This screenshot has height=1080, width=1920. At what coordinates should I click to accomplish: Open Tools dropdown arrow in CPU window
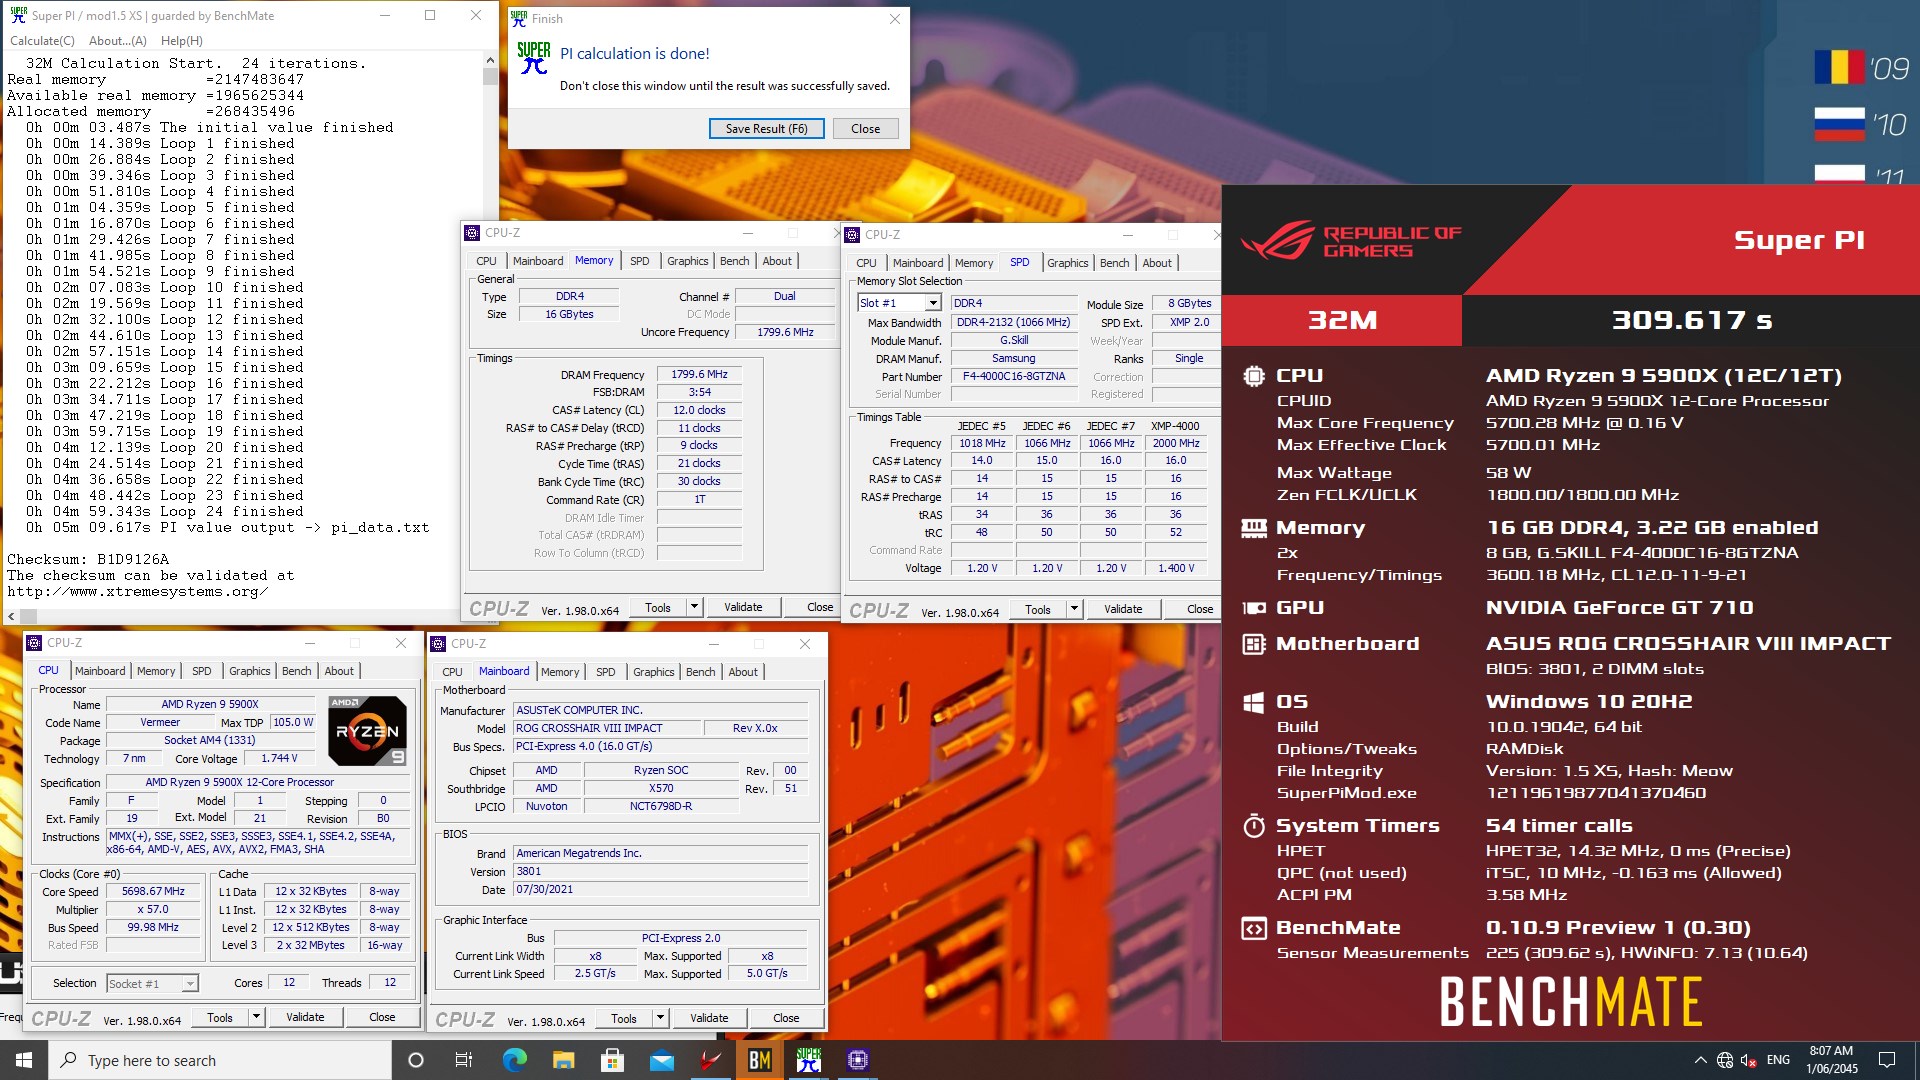point(256,1017)
